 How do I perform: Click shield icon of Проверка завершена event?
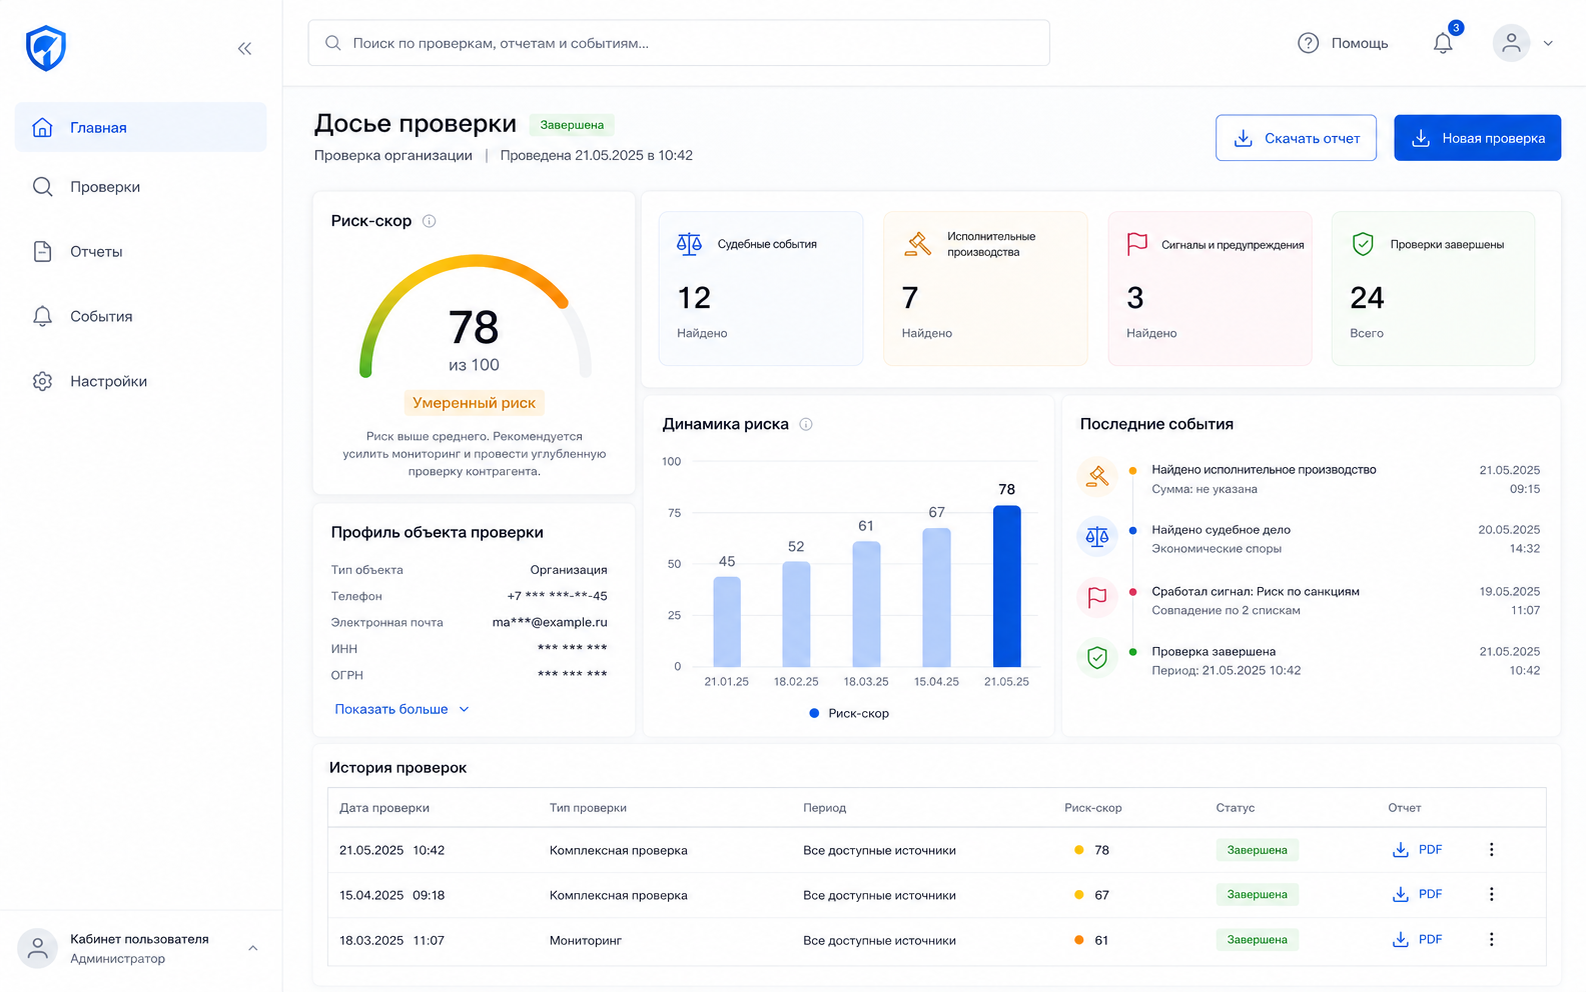[x=1097, y=658]
